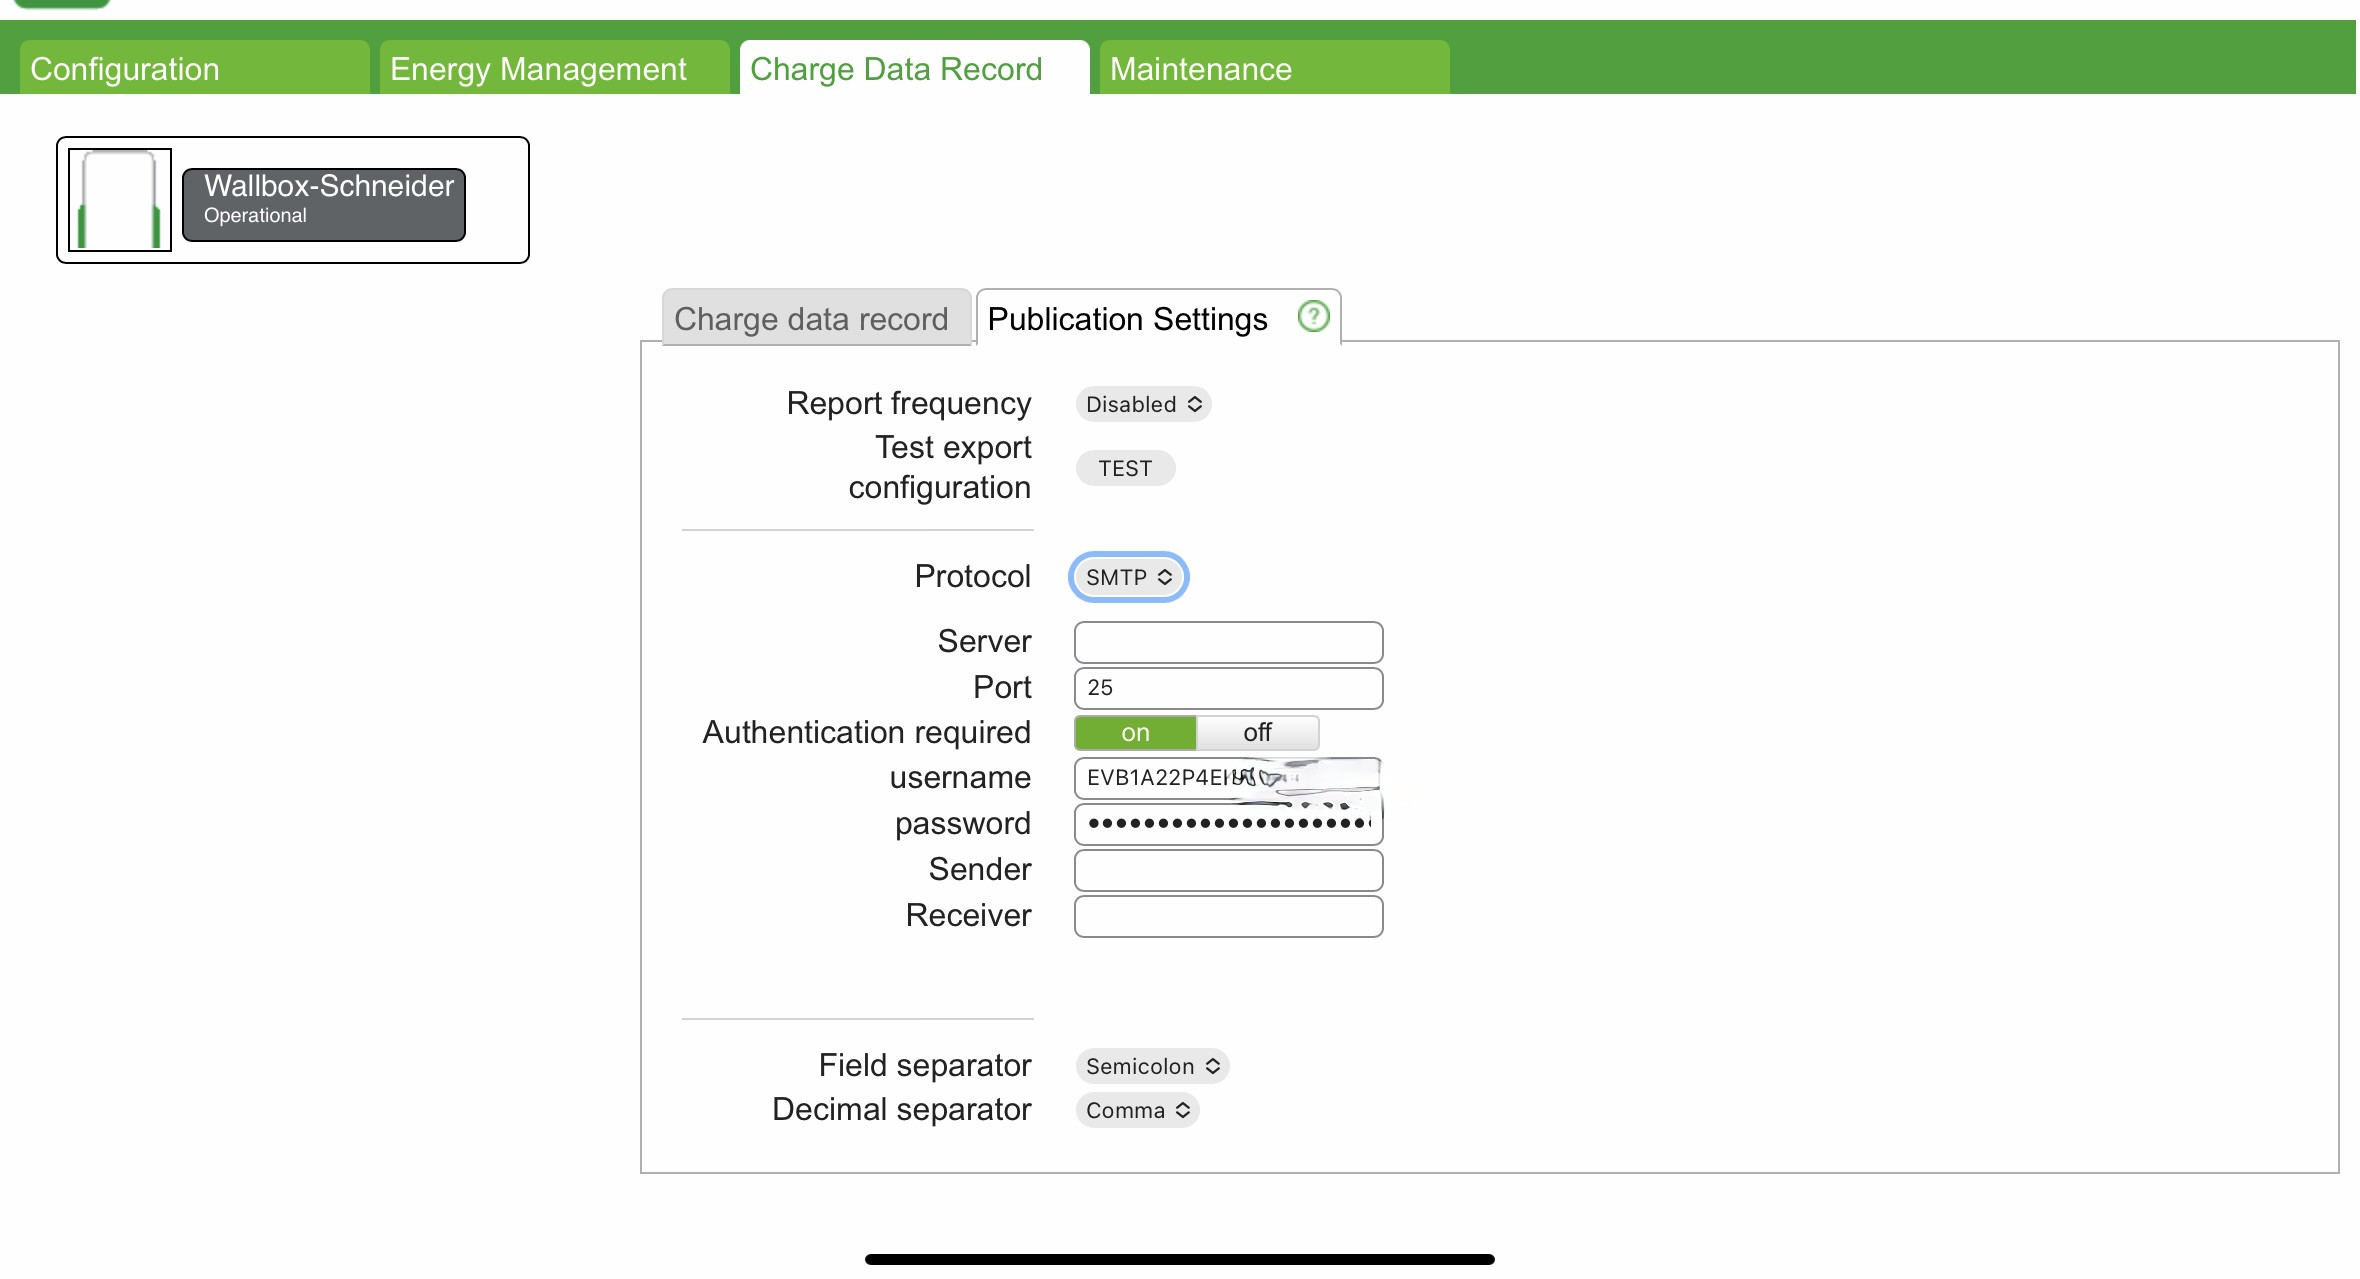Select the Charge Data Record top tab
The image size is (2360, 1279).
point(914,69)
